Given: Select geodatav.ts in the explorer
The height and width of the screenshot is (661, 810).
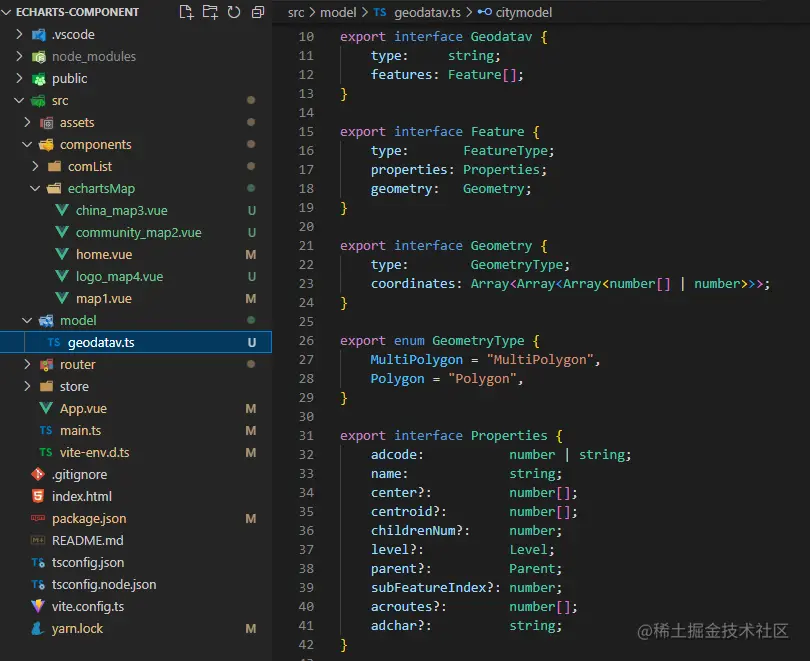Looking at the screenshot, I should (136, 342).
